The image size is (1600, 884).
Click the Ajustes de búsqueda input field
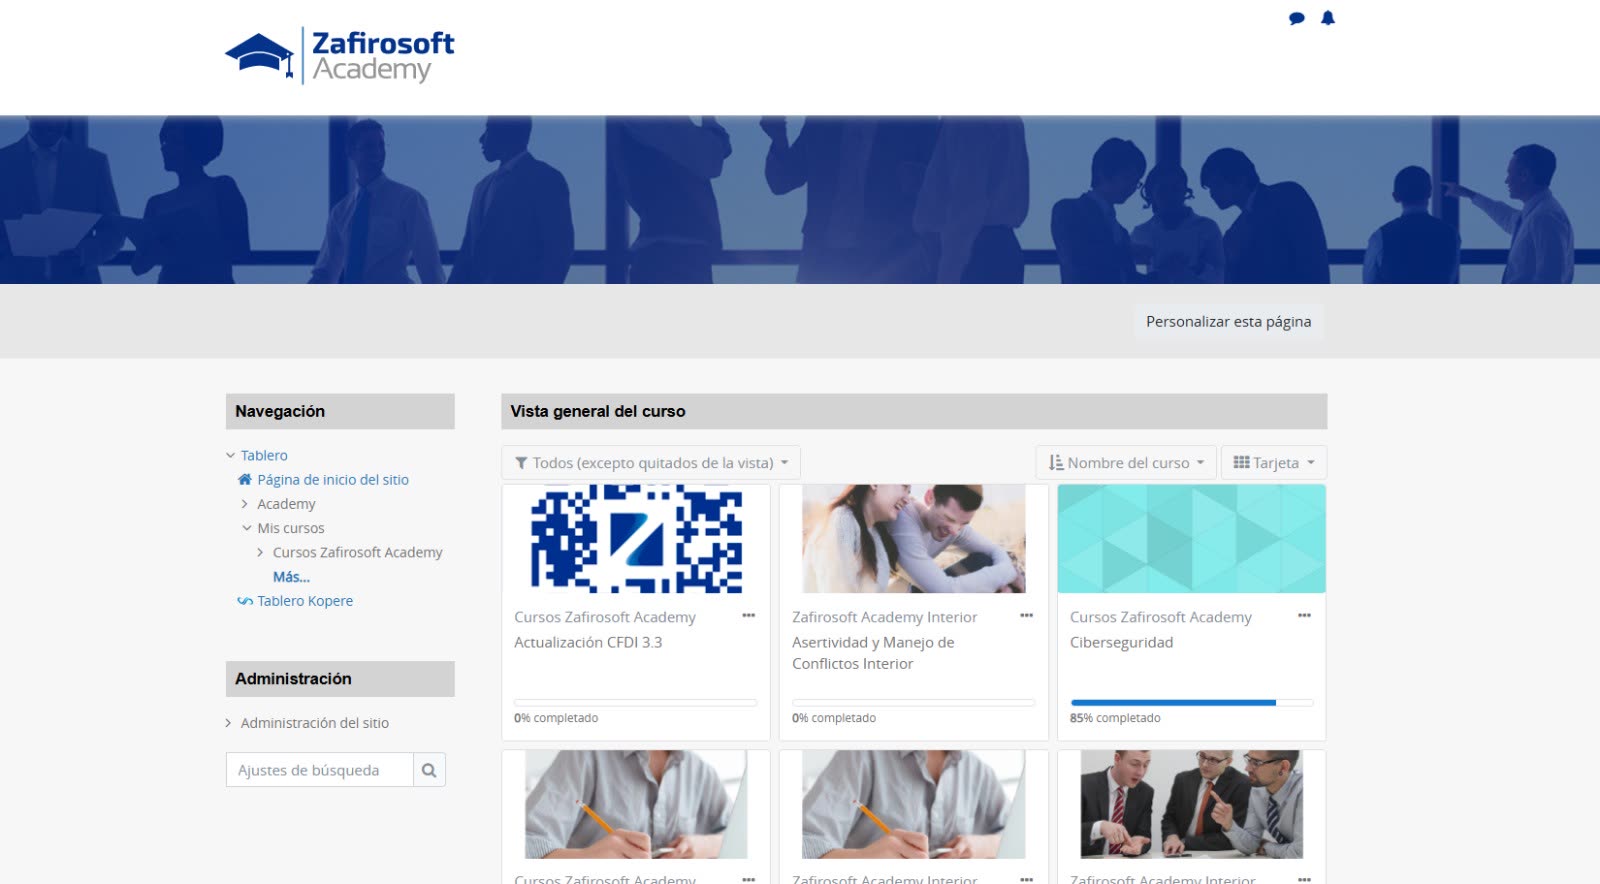pyautogui.click(x=319, y=770)
